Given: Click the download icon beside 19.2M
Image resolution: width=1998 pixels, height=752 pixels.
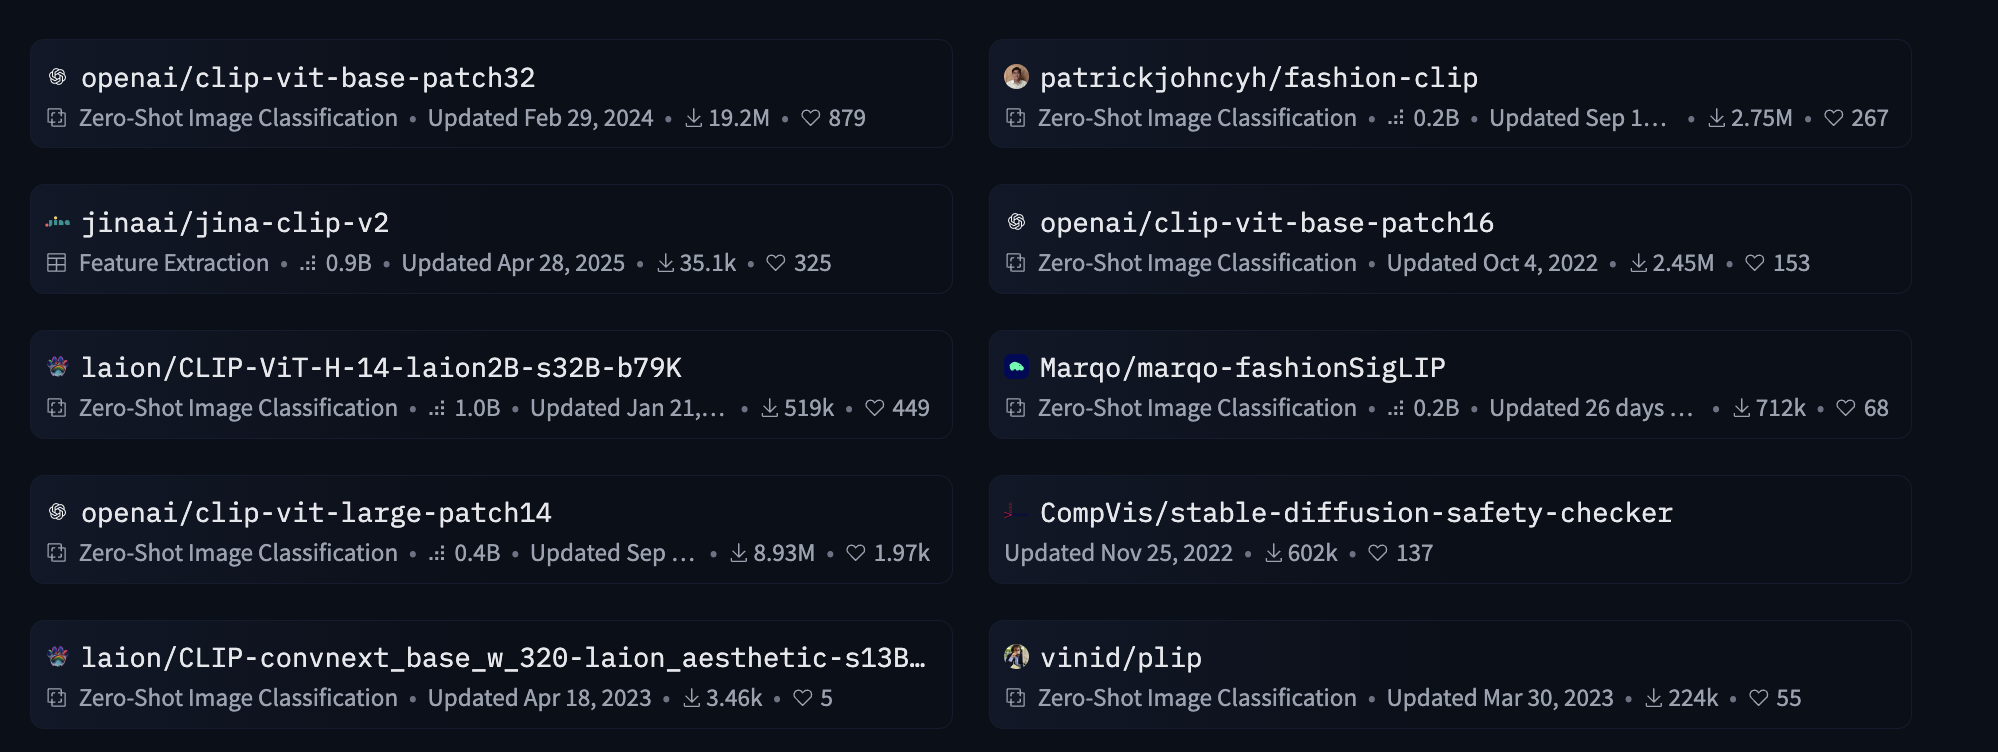Looking at the screenshot, I should [693, 118].
